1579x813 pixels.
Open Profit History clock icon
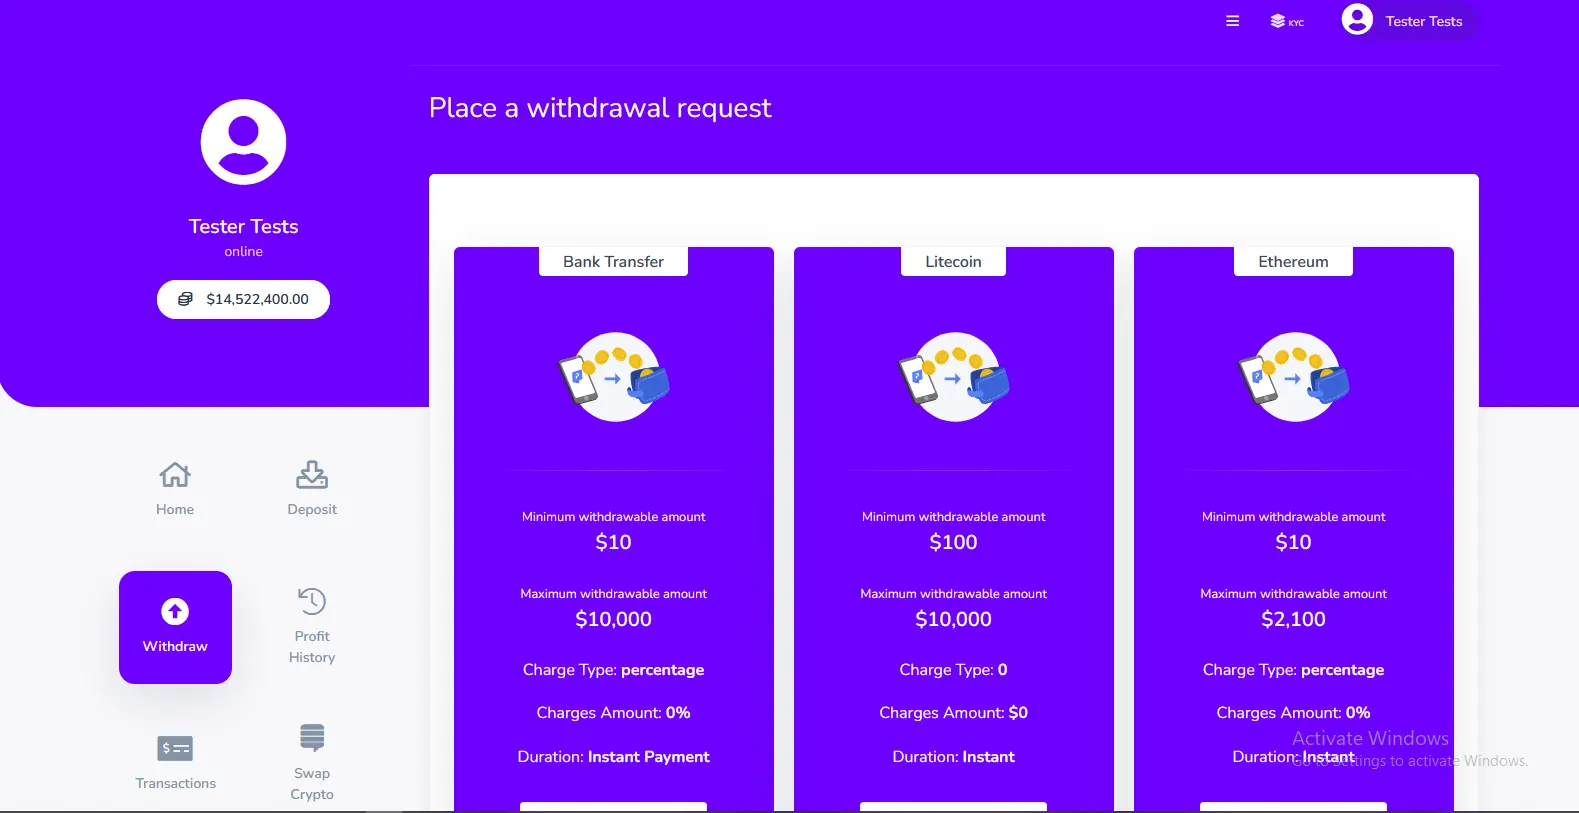click(312, 601)
